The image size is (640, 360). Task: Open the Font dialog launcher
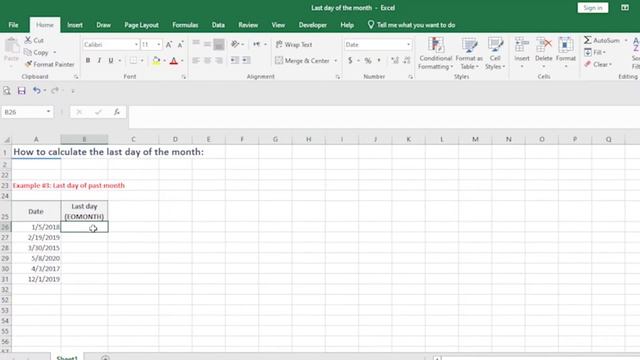pos(184,77)
